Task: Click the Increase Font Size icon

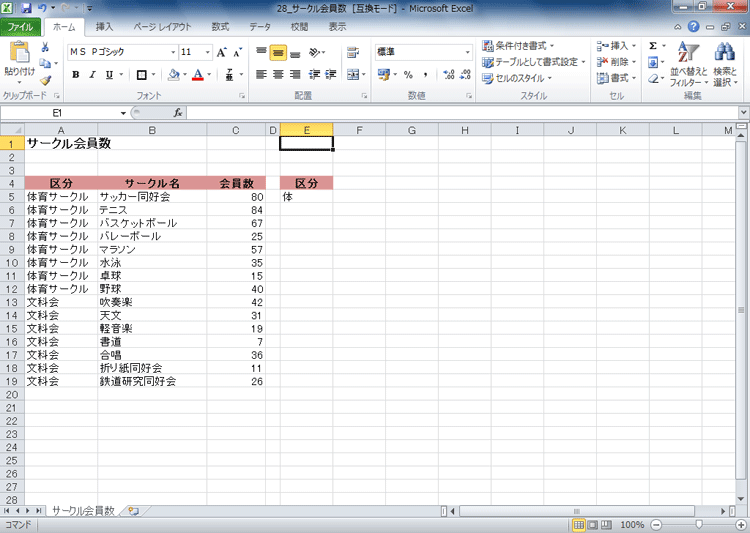Action: click(221, 52)
